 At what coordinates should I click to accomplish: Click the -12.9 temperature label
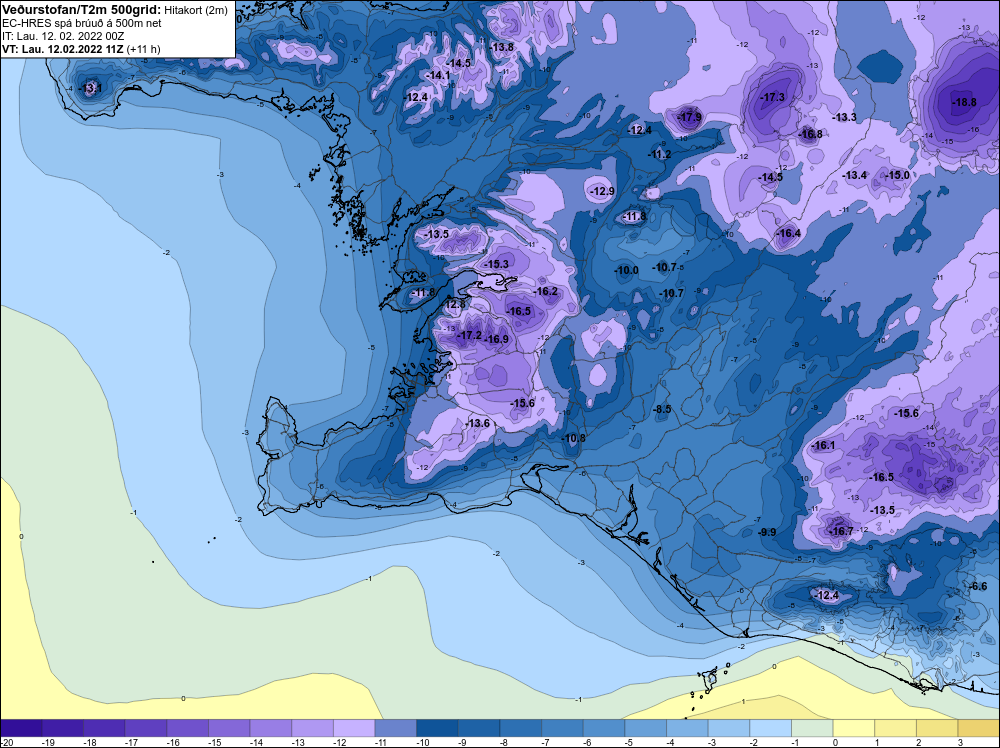pyautogui.click(x=602, y=191)
